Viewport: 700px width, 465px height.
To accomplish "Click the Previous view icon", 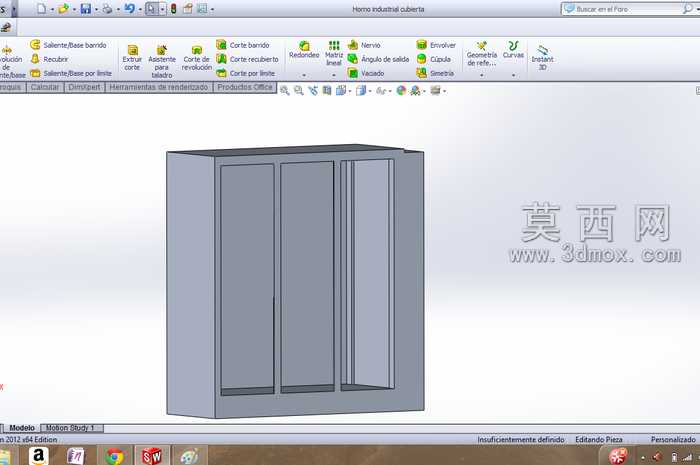I will (x=313, y=91).
